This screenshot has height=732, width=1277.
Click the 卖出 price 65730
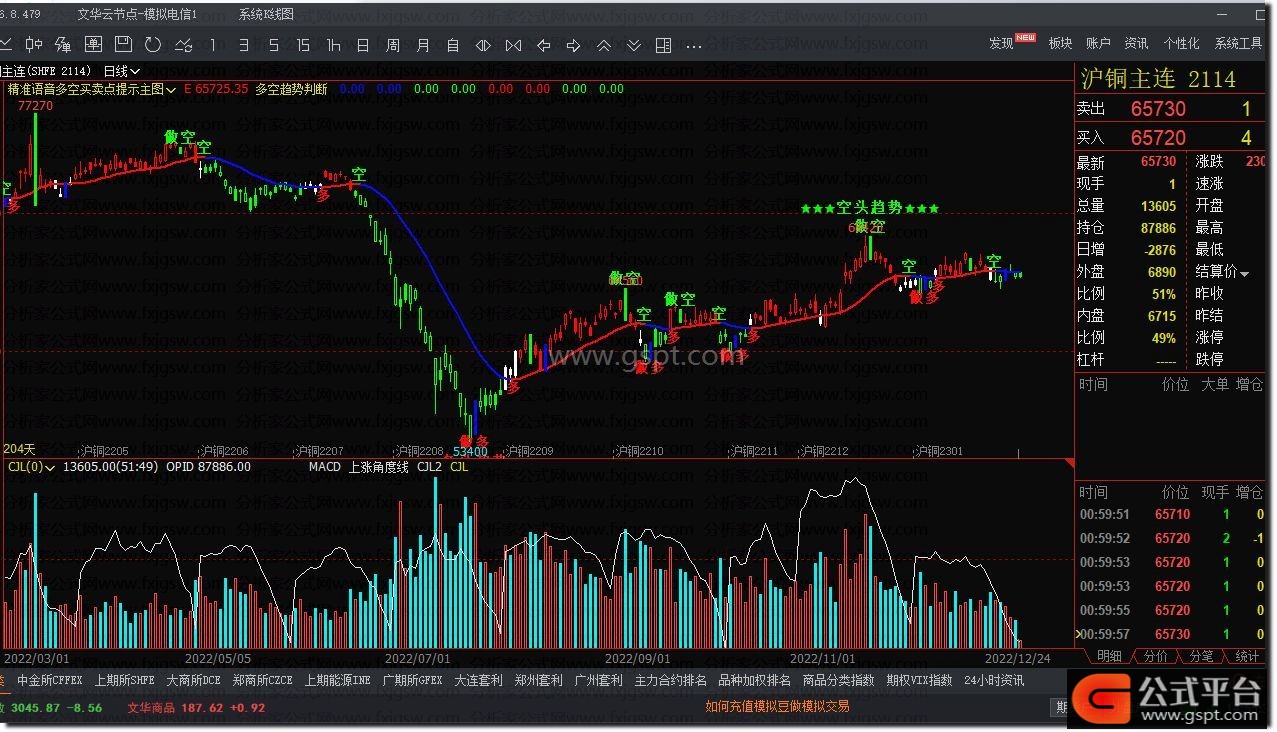pyautogui.click(x=1158, y=110)
